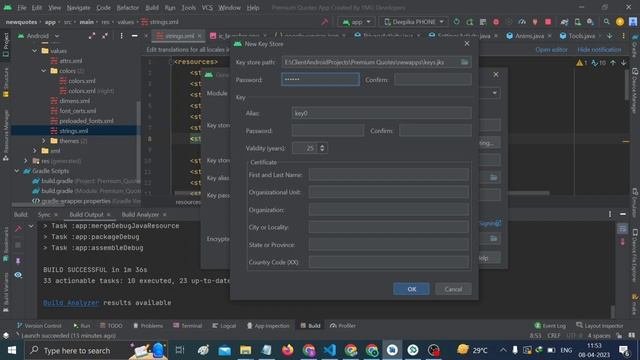Click the Country Code field

coord(389,262)
